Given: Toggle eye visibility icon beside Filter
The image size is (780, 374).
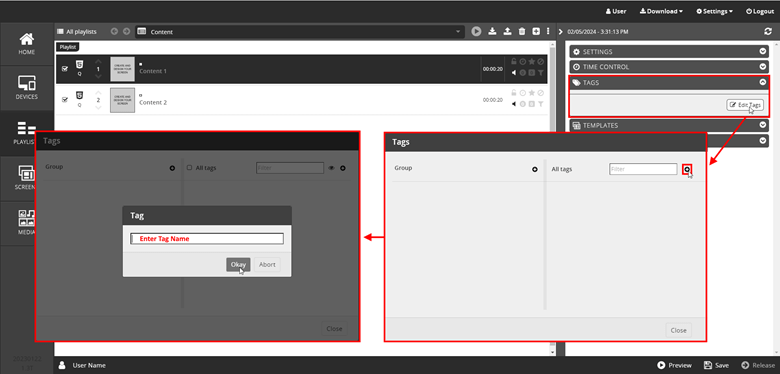Looking at the screenshot, I should pos(332,168).
